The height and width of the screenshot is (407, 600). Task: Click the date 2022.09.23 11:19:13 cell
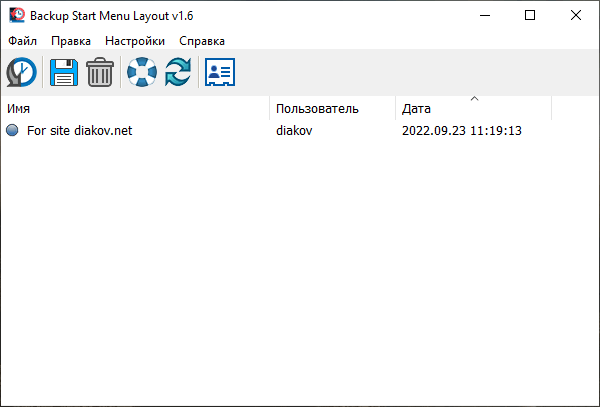462,130
